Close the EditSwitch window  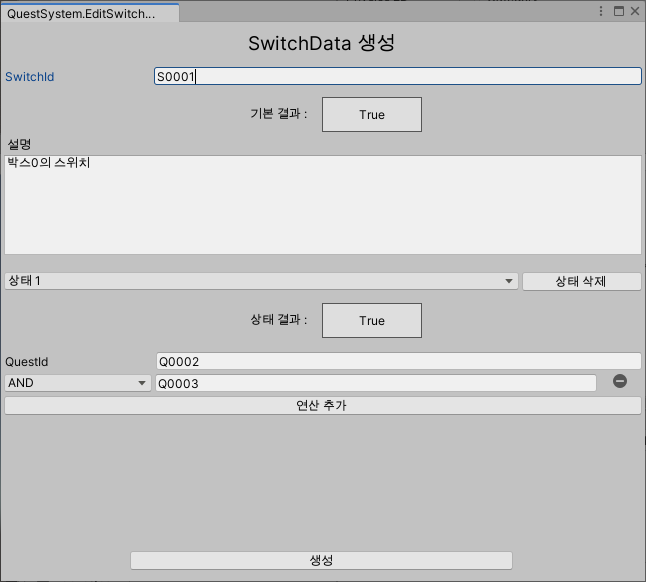point(634,11)
